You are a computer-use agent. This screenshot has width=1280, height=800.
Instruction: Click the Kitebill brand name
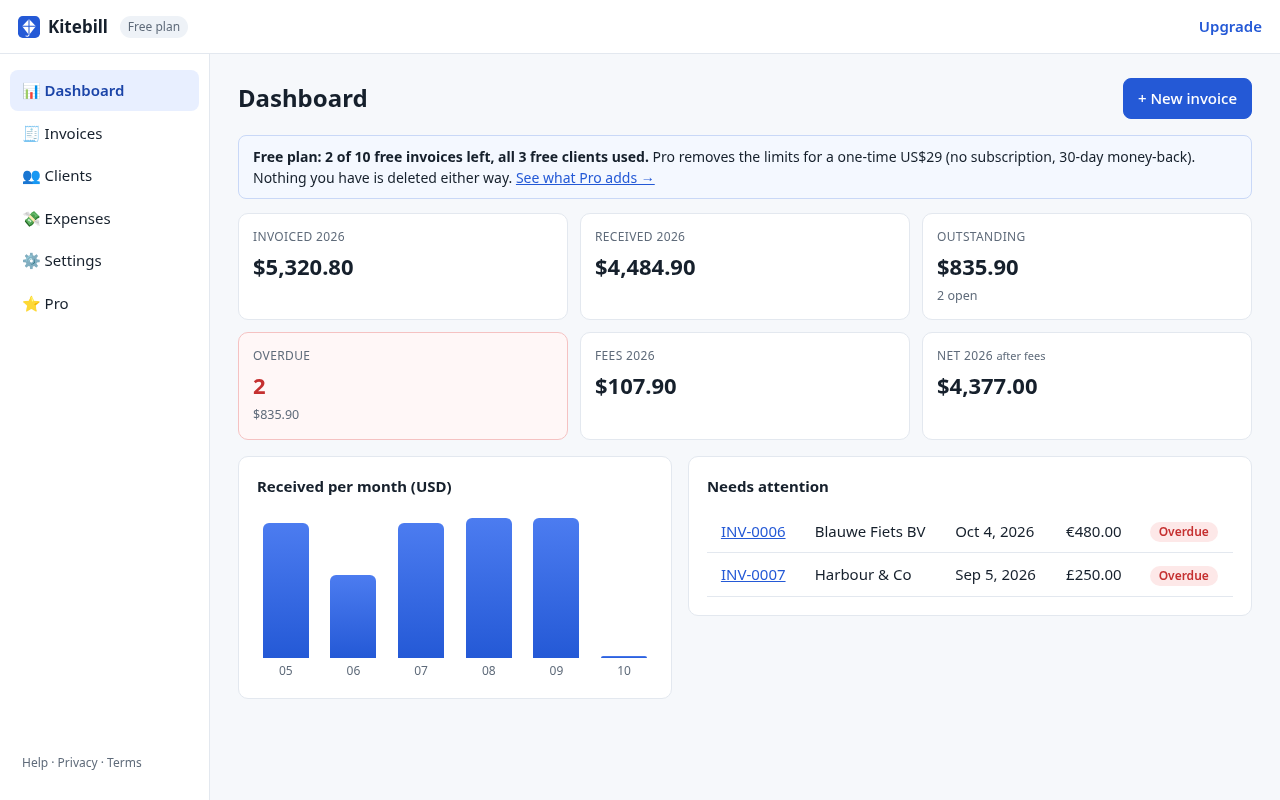(x=78, y=27)
